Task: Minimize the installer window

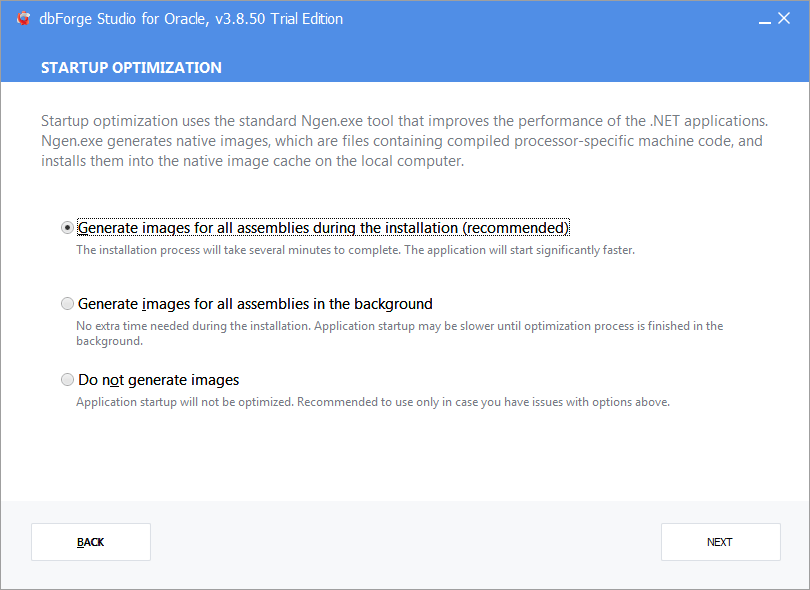Action: (765, 20)
